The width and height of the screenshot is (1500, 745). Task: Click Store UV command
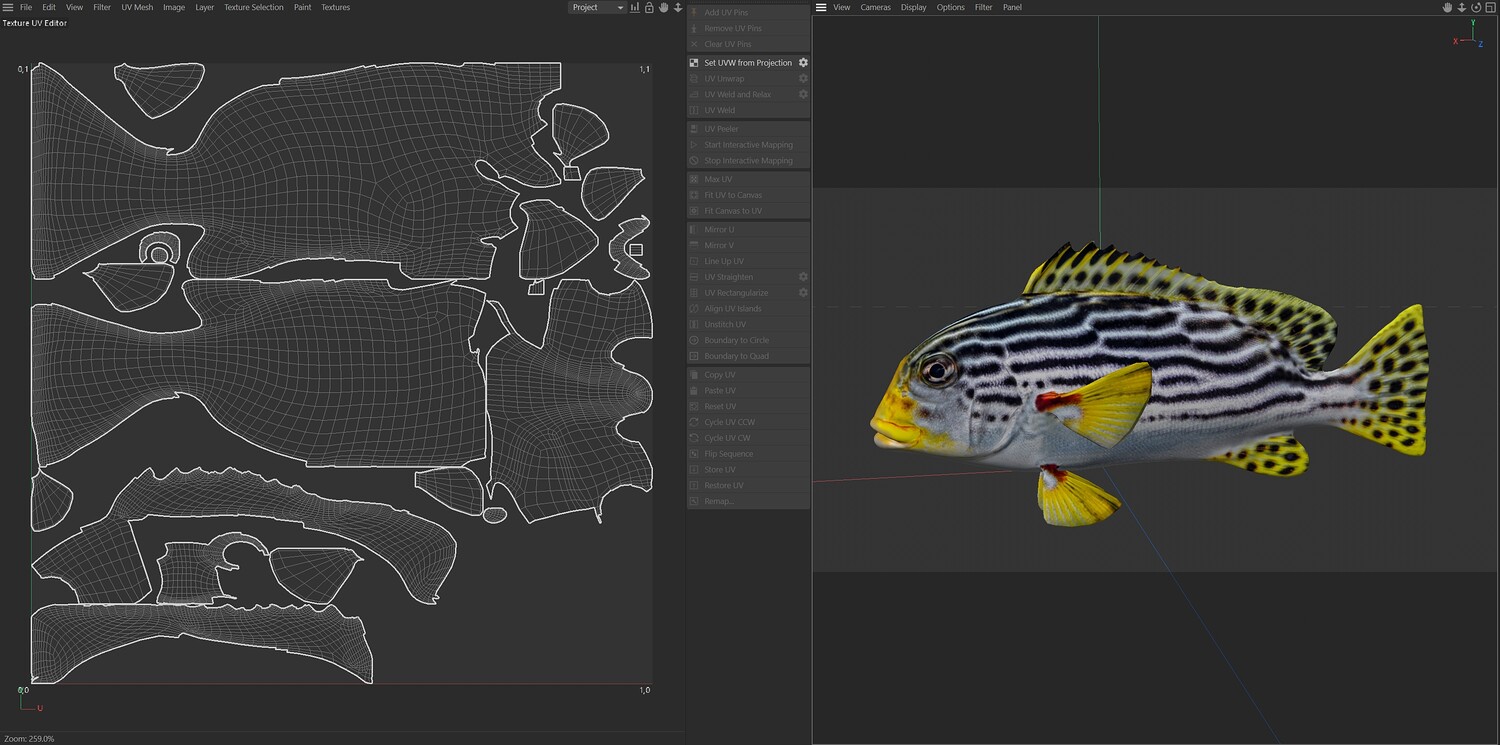pyautogui.click(x=748, y=470)
